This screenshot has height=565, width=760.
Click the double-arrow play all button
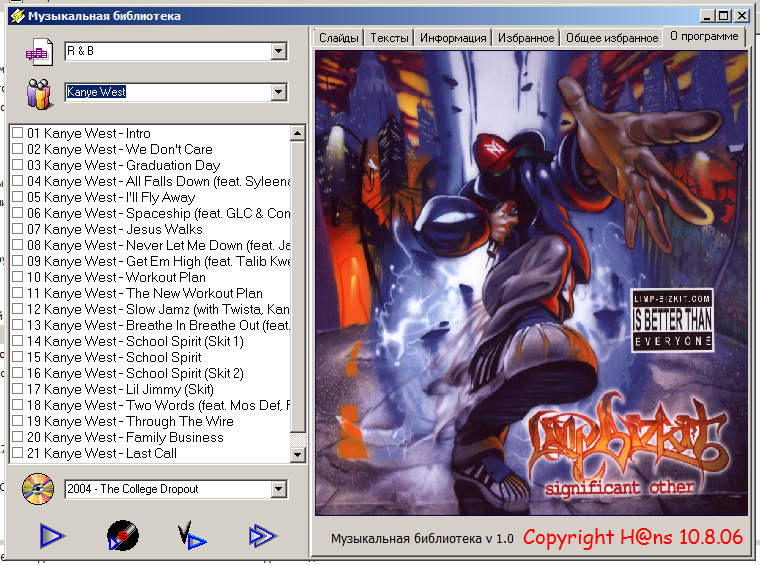pos(263,536)
